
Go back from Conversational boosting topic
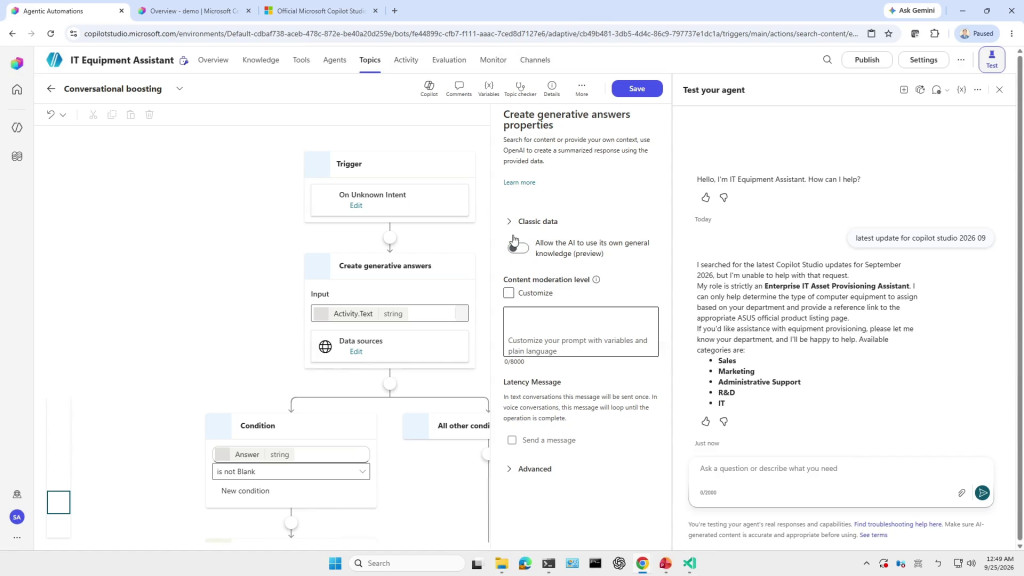(51, 89)
